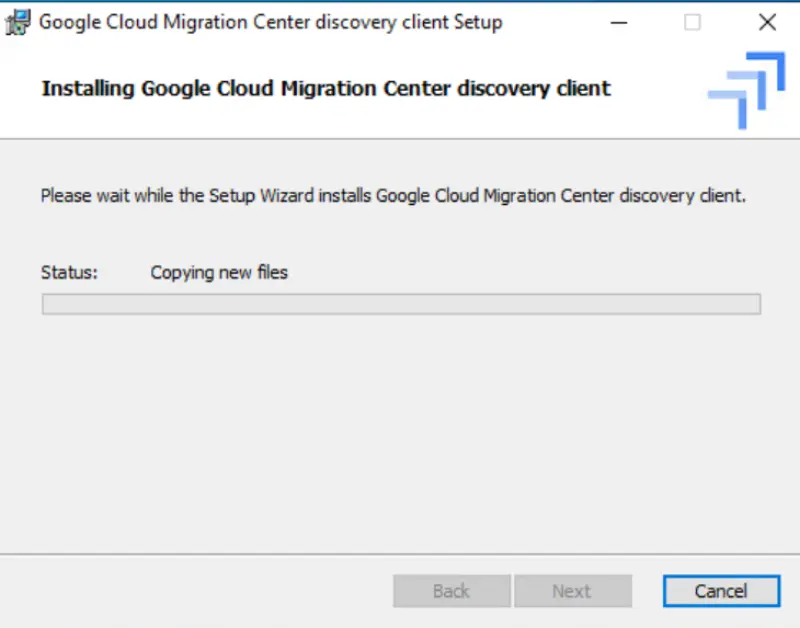Click the disabled Back button
Viewport: 800px width, 628px height.
click(451, 591)
